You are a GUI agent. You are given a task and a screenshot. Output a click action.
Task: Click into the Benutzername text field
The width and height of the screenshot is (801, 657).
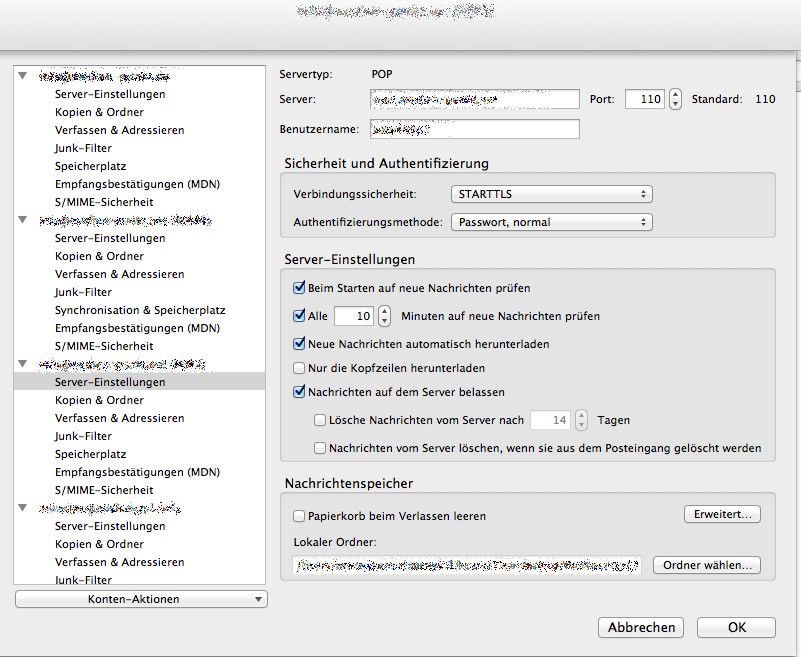pos(474,129)
